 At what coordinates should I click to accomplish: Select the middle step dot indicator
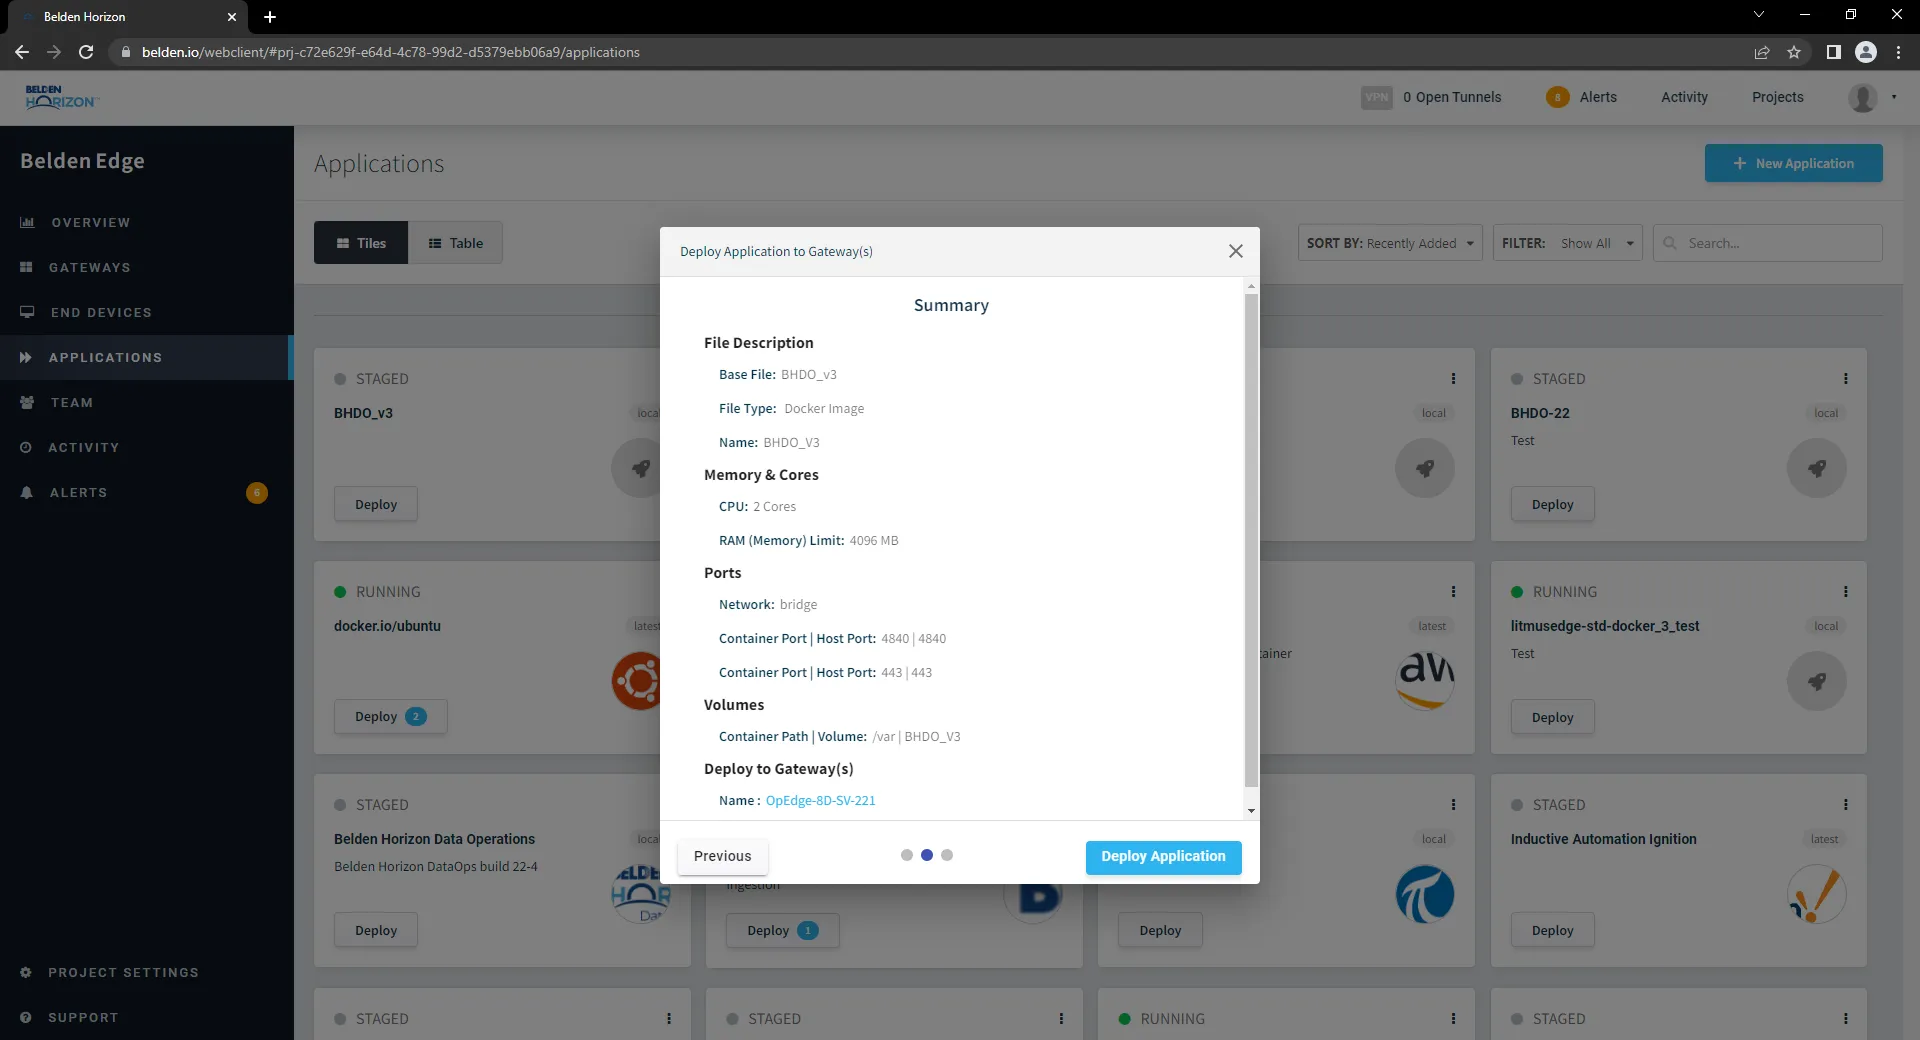(x=927, y=855)
